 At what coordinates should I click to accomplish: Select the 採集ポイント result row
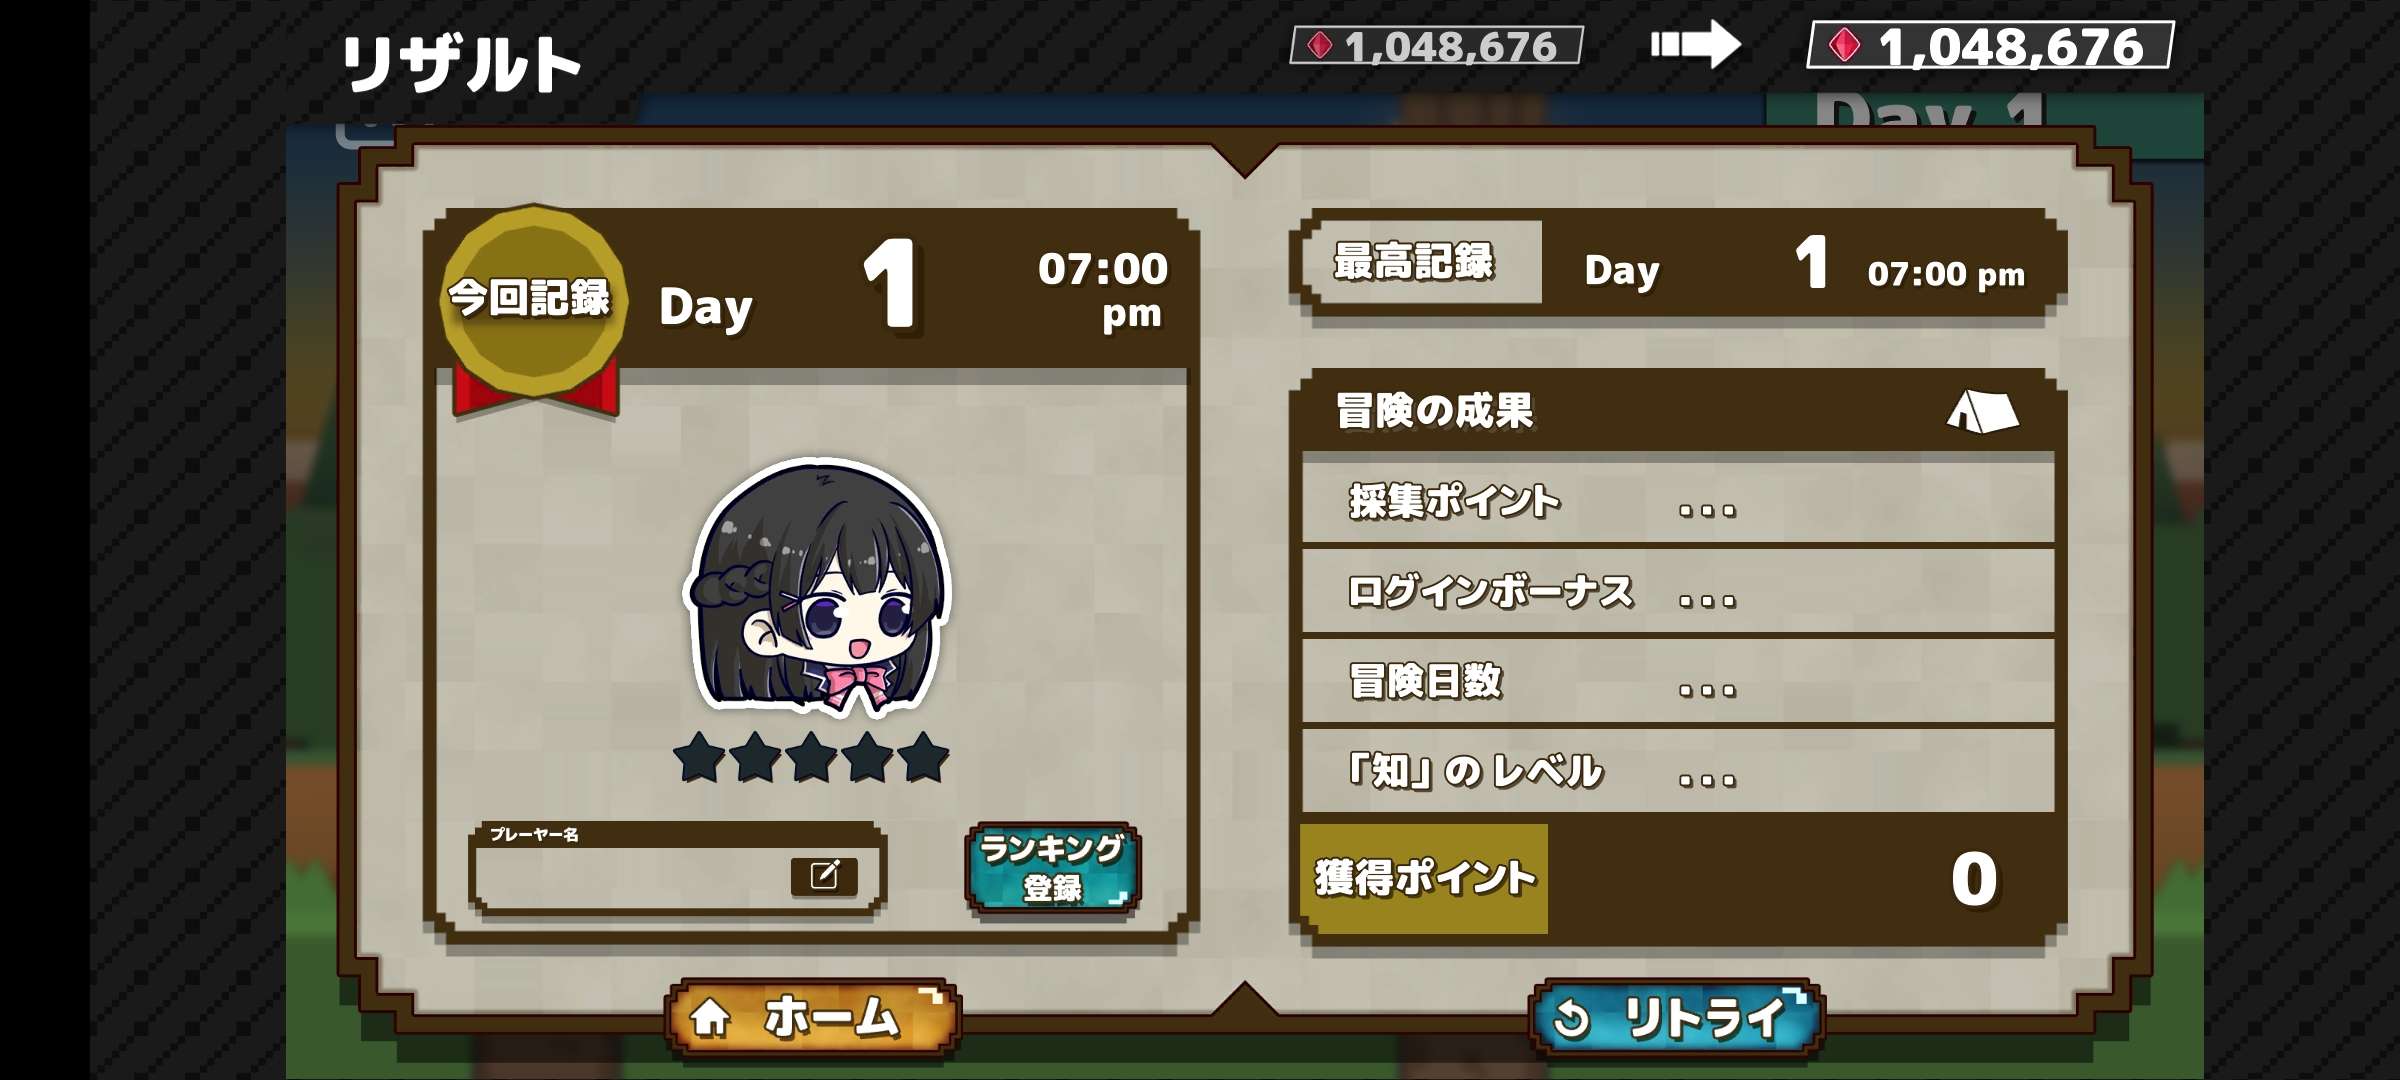[1678, 502]
